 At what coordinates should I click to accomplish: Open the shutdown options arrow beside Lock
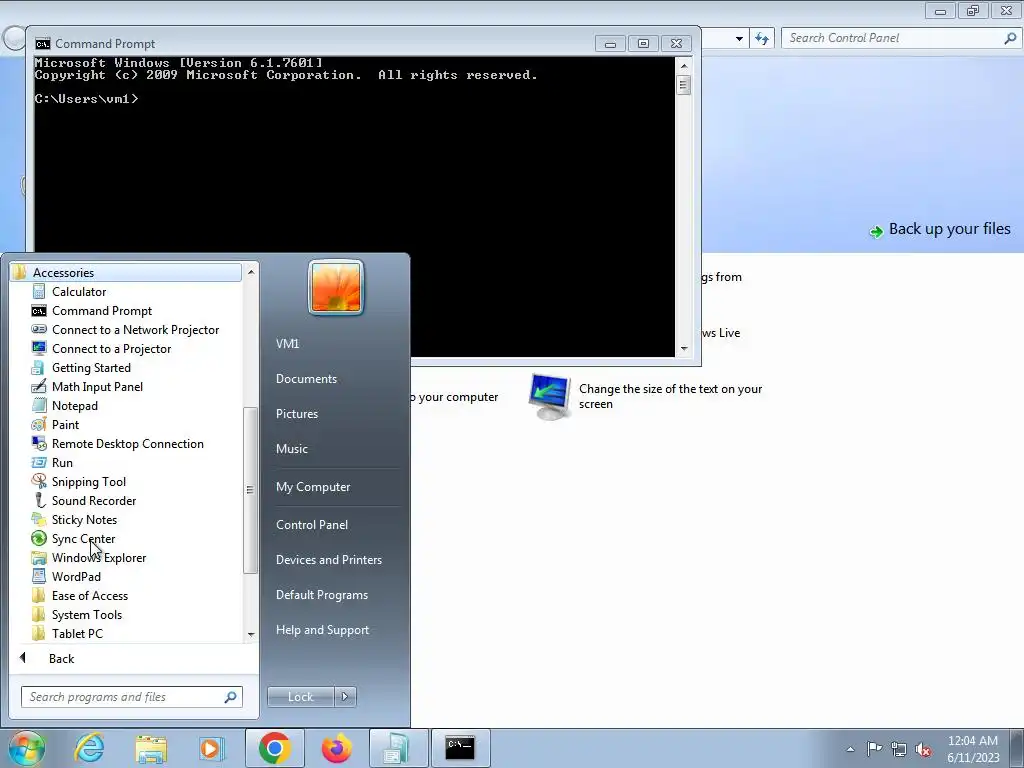[x=345, y=697]
